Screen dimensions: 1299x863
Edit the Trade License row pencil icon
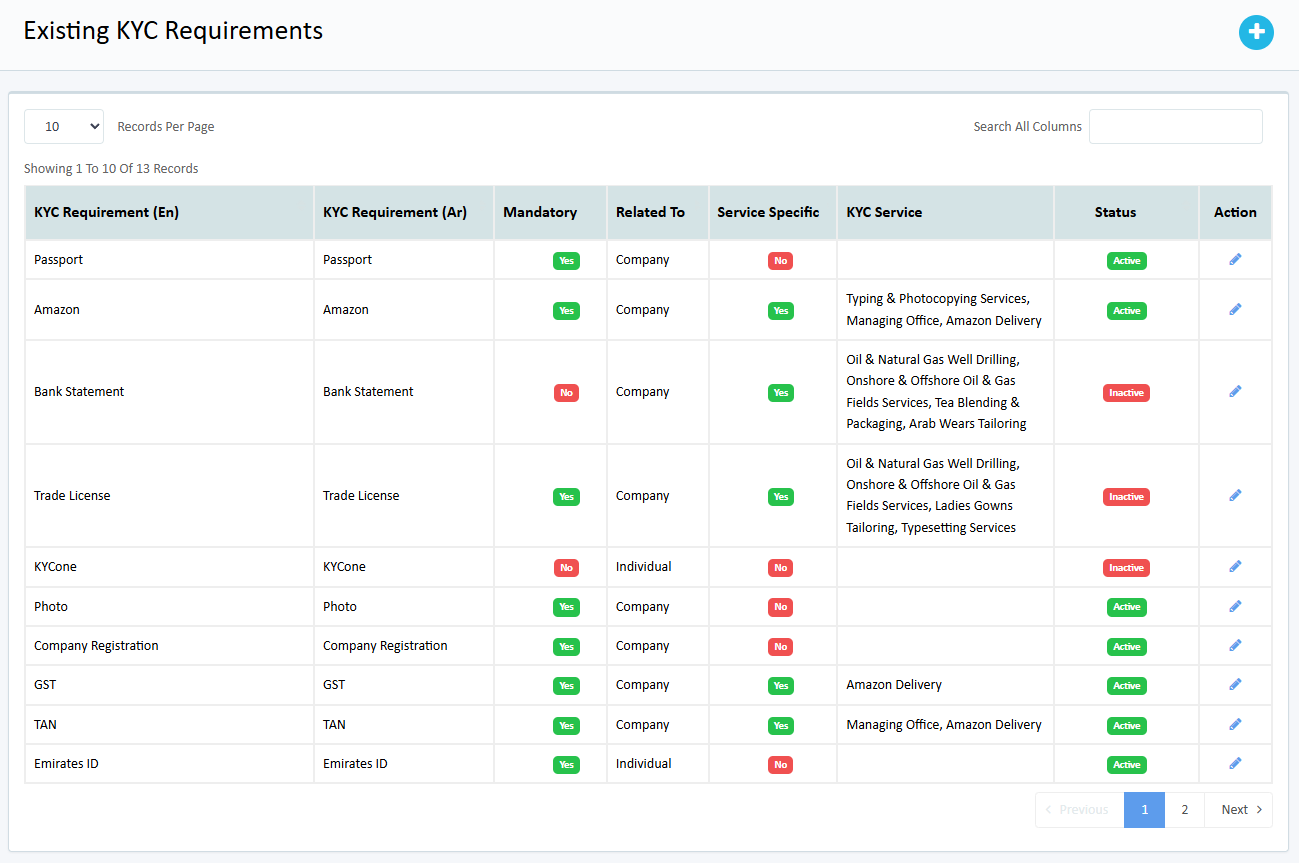1235,495
